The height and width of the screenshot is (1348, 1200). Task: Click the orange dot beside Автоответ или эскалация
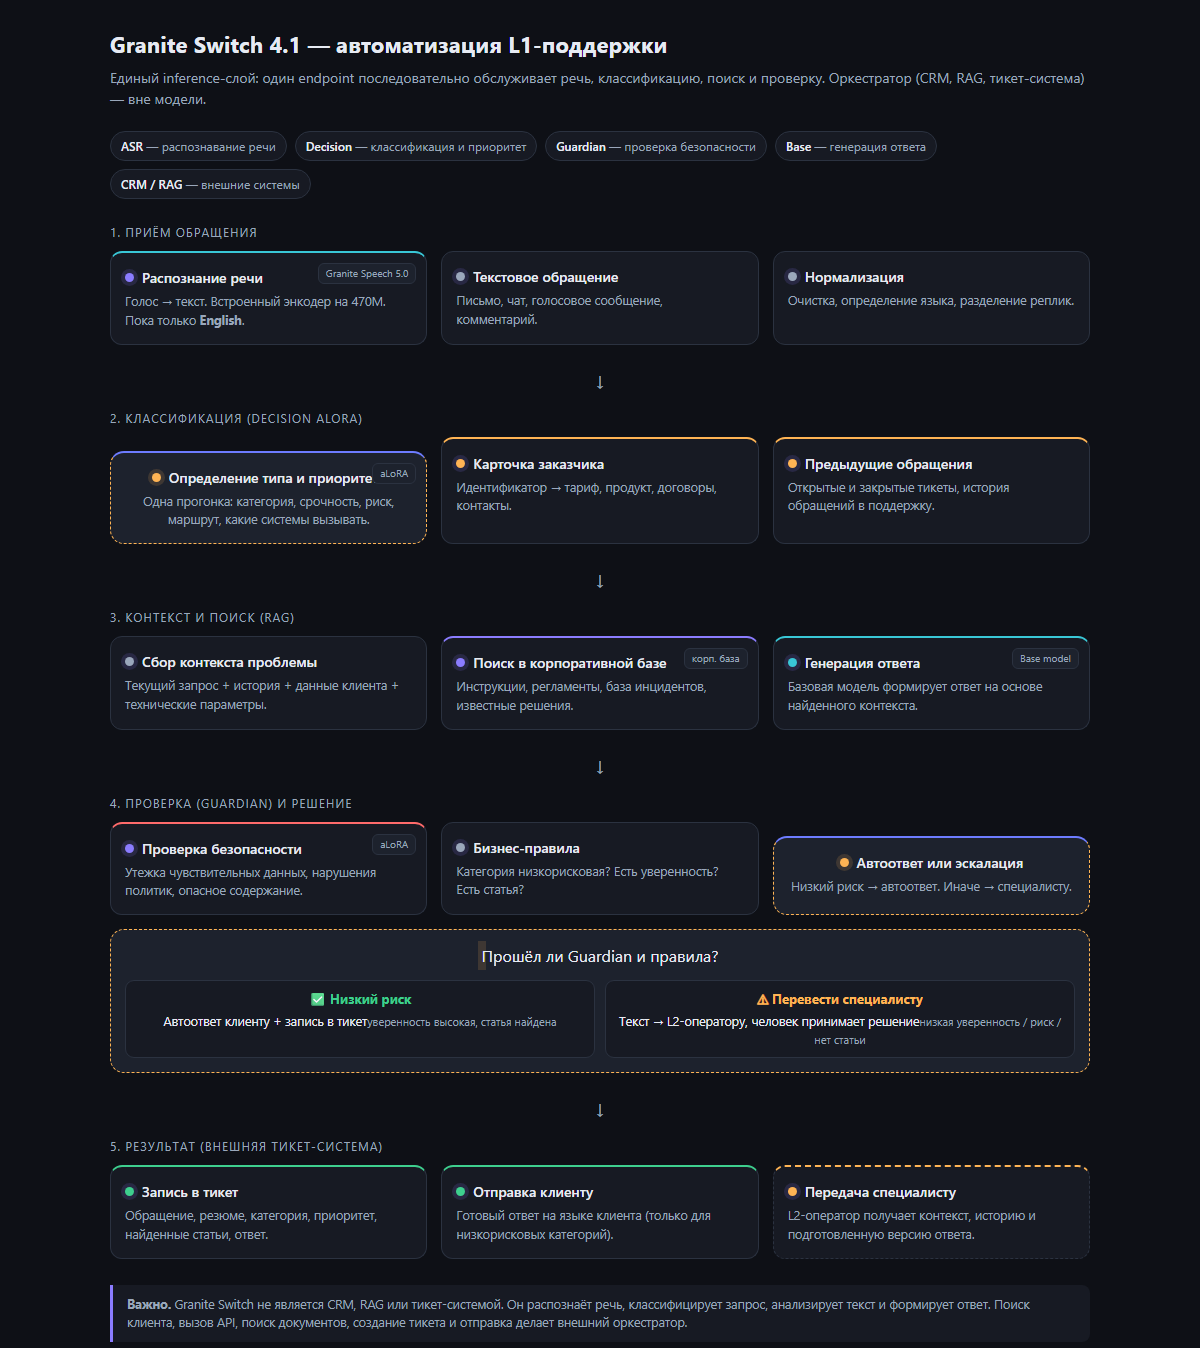pos(844,863)
